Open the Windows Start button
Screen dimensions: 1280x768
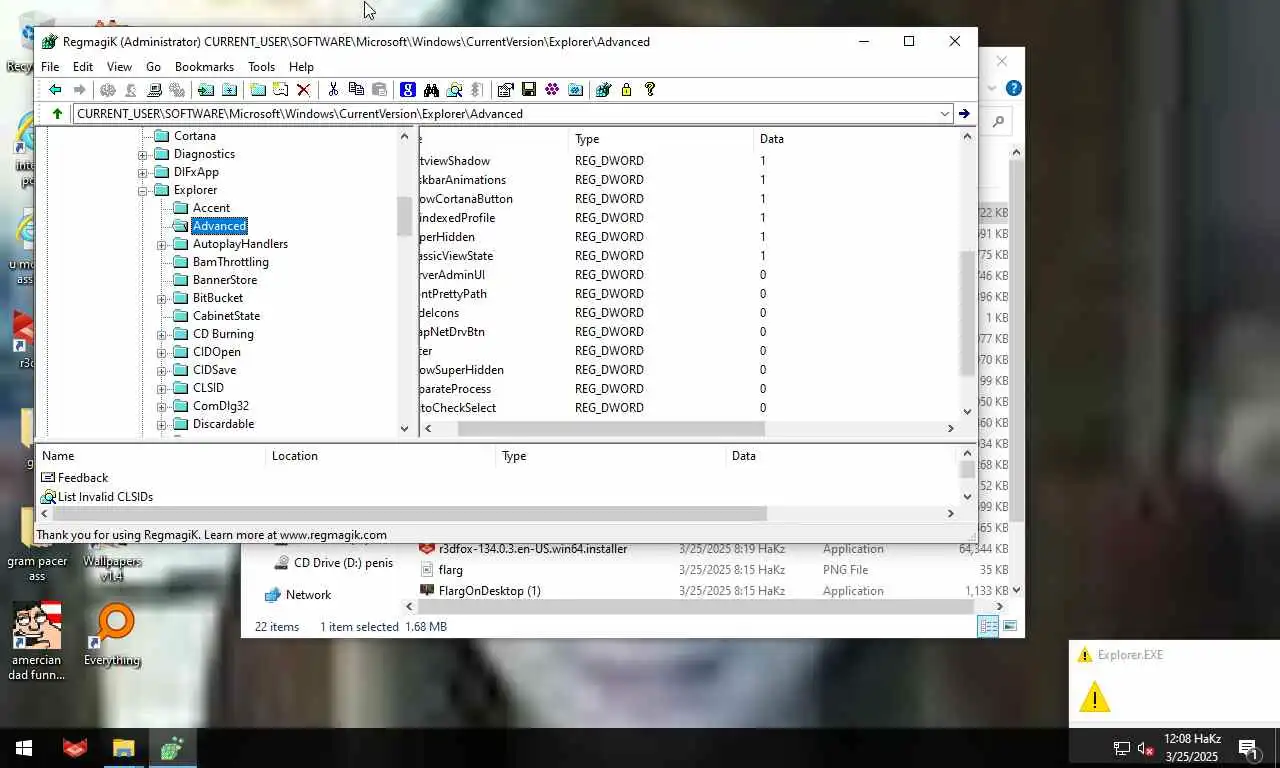click(24, 748)
